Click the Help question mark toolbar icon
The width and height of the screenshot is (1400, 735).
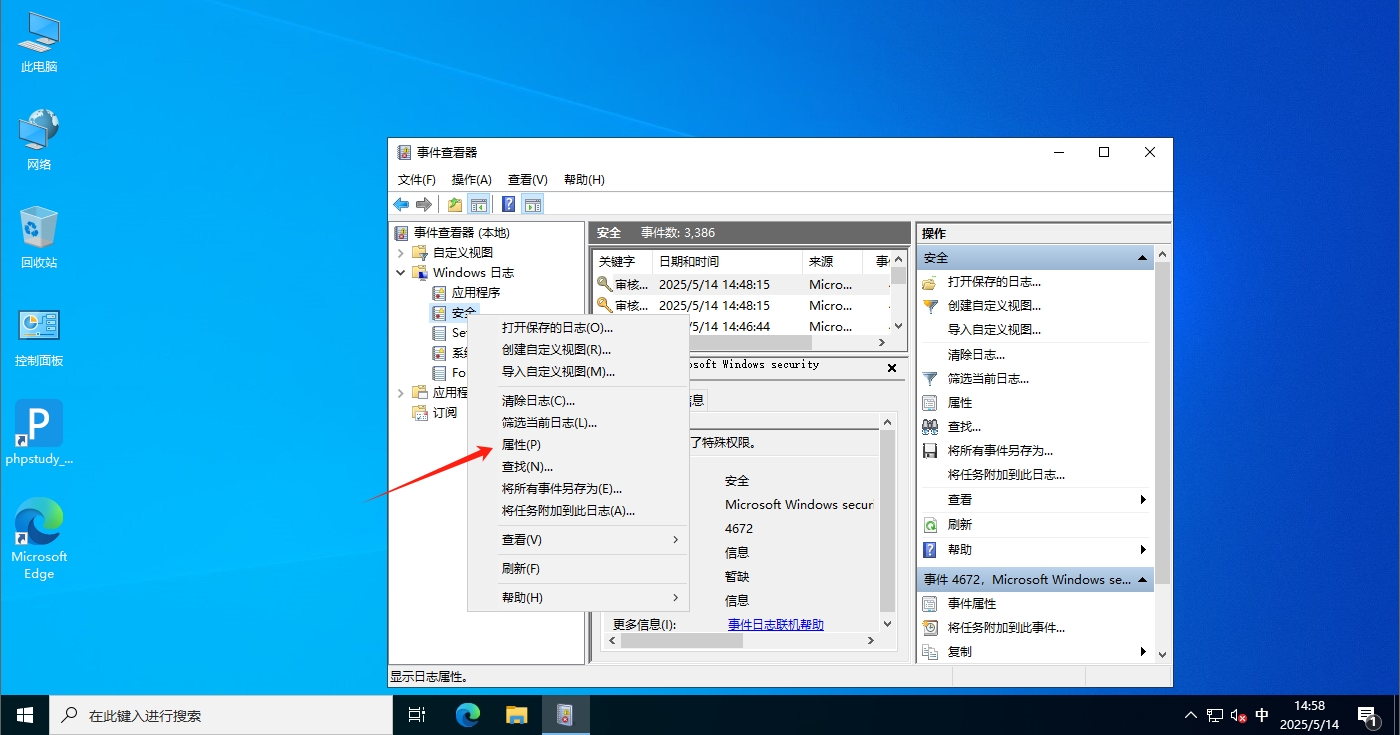[x=509, y=204]
